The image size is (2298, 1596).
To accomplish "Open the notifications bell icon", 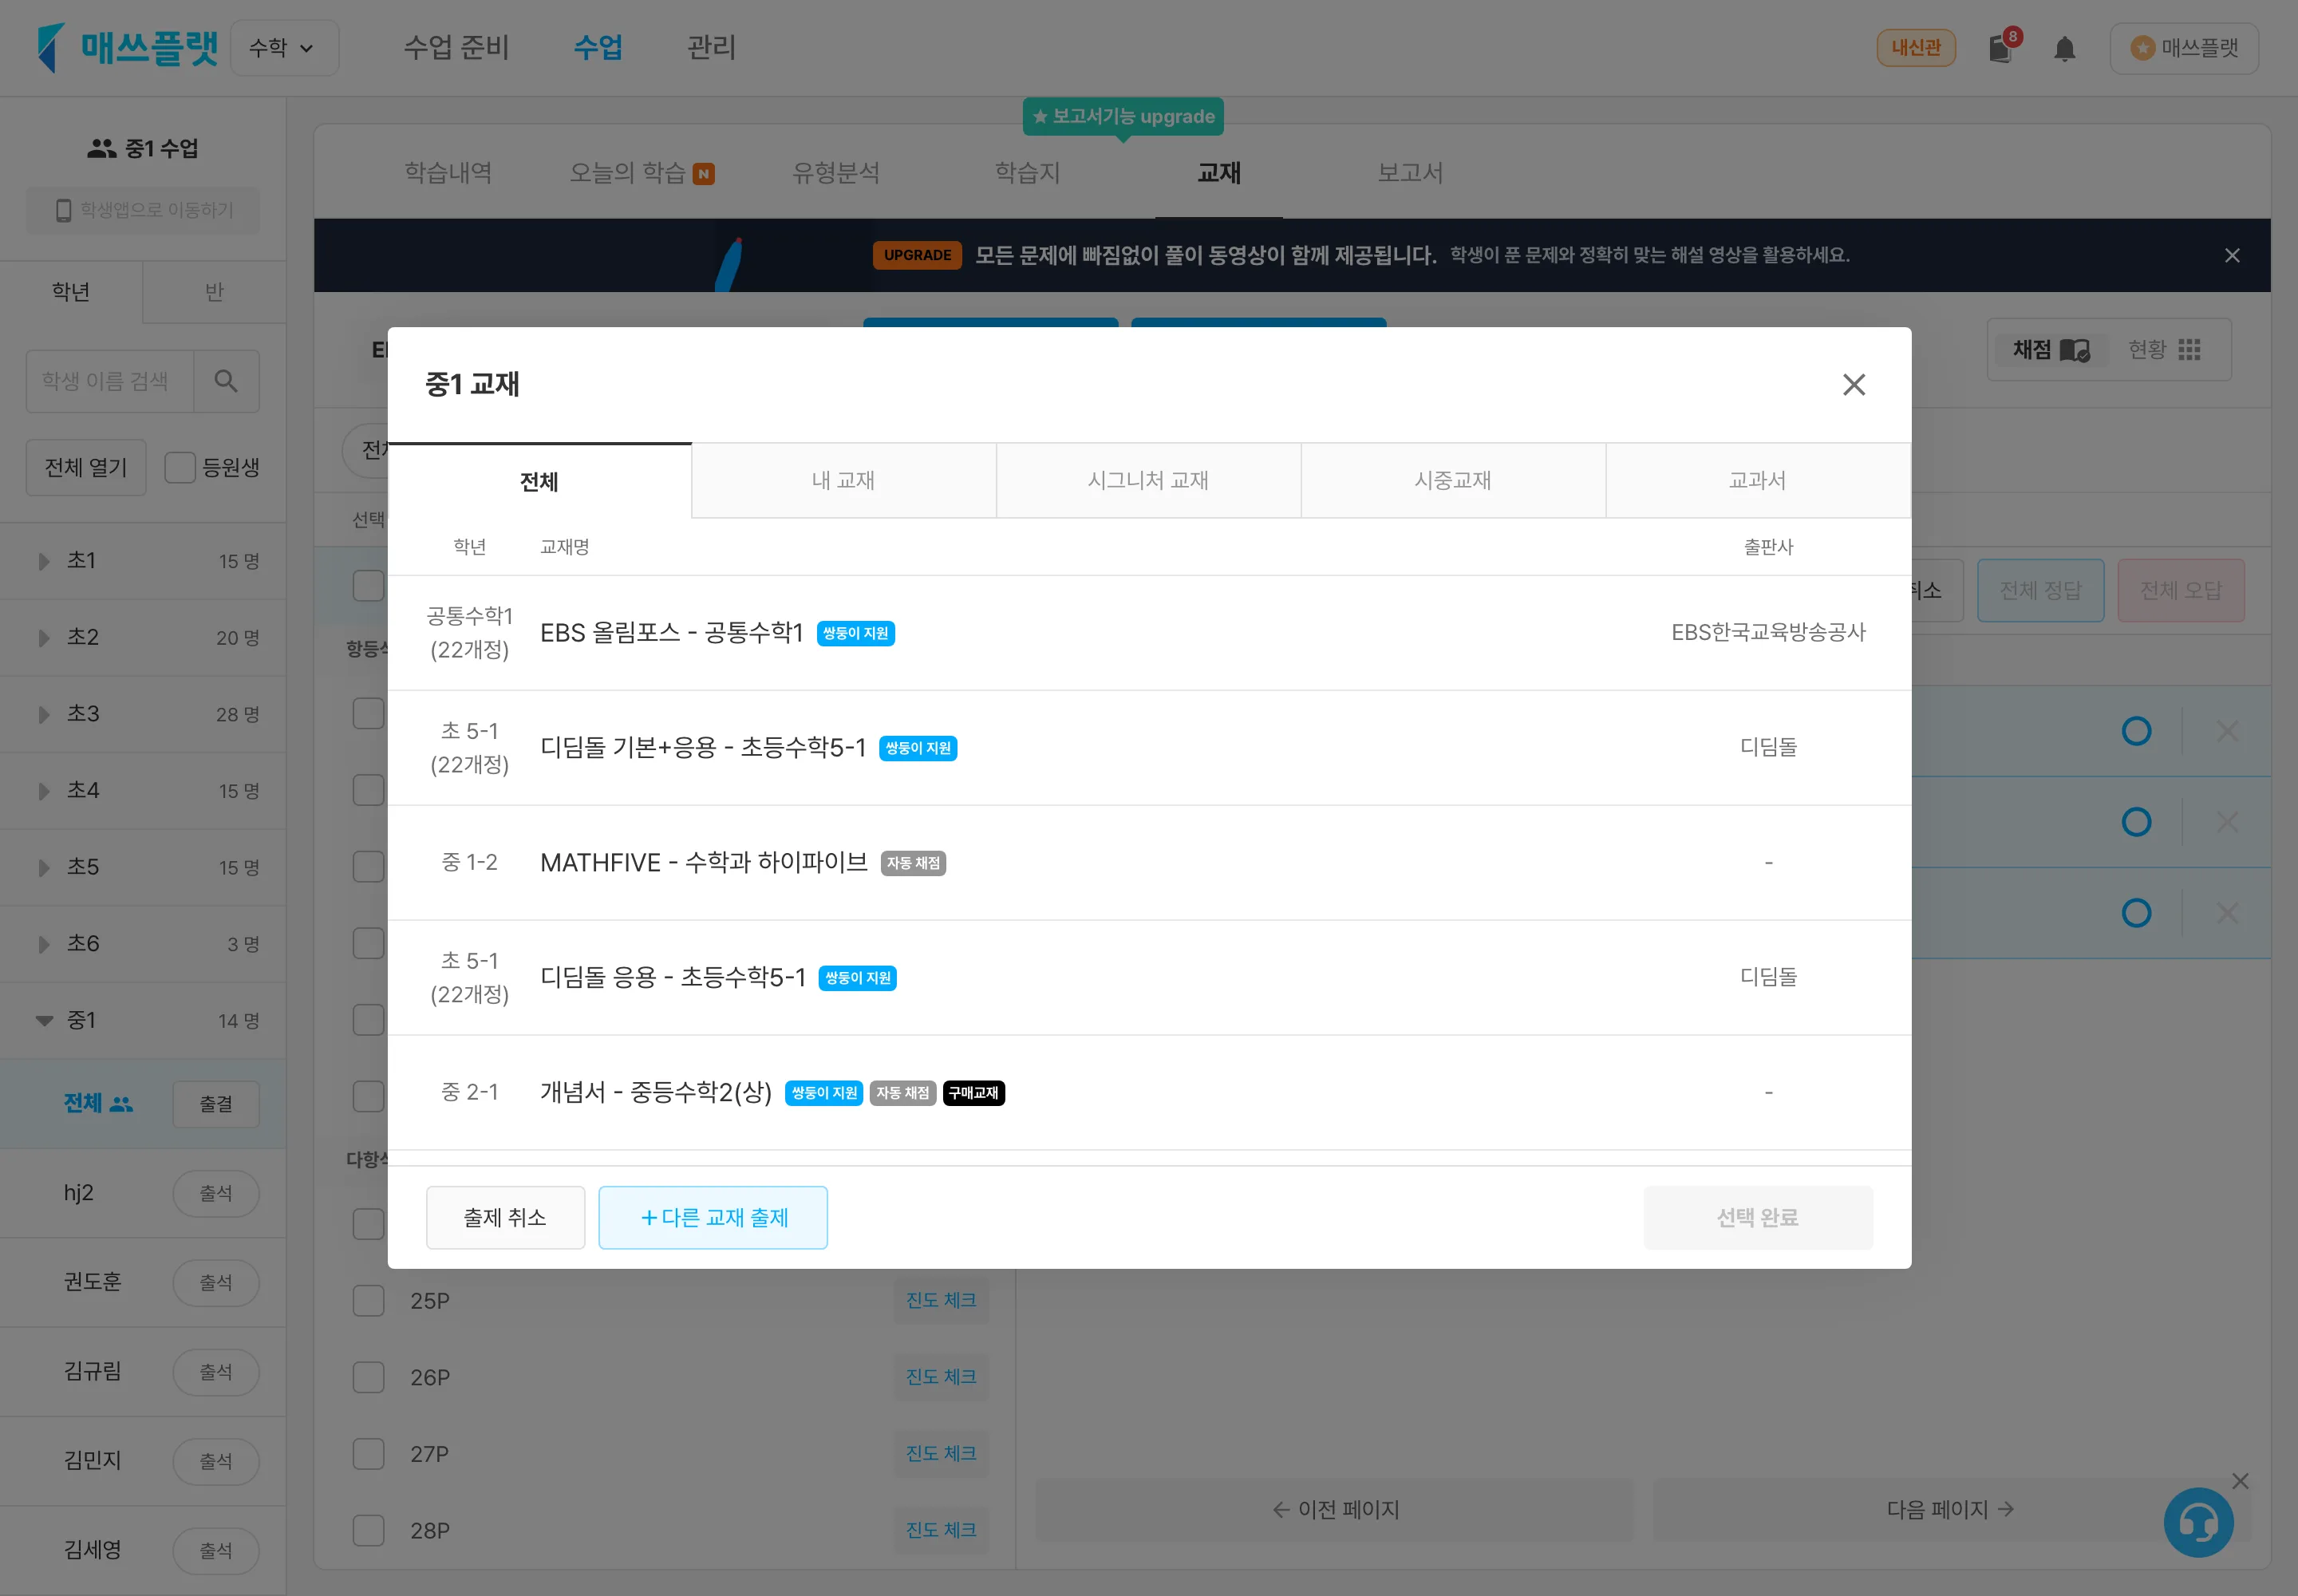I will tap(2064, 48).
